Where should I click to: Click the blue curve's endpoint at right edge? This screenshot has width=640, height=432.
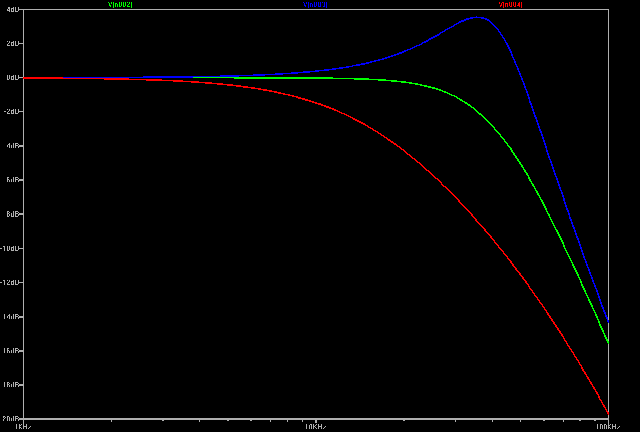point(609,320)
